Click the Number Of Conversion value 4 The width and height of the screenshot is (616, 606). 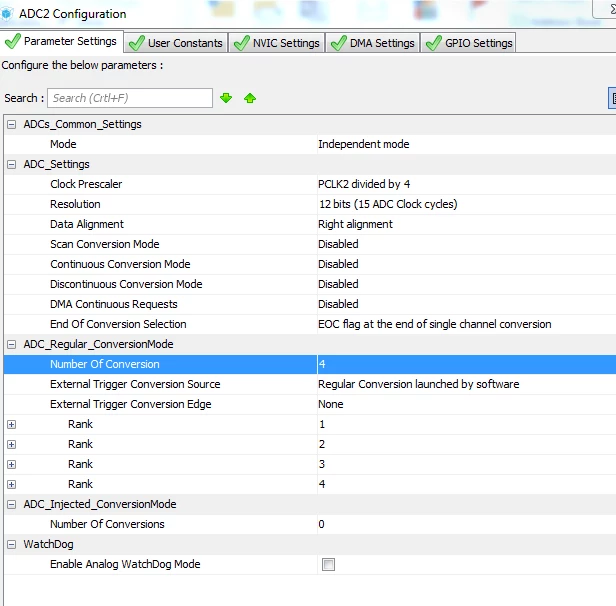point(322,364)
